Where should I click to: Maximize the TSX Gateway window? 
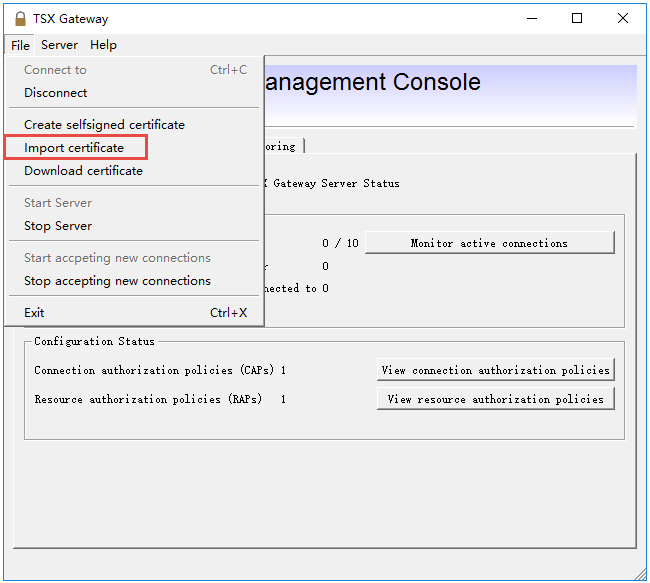(x=577, y=18)
